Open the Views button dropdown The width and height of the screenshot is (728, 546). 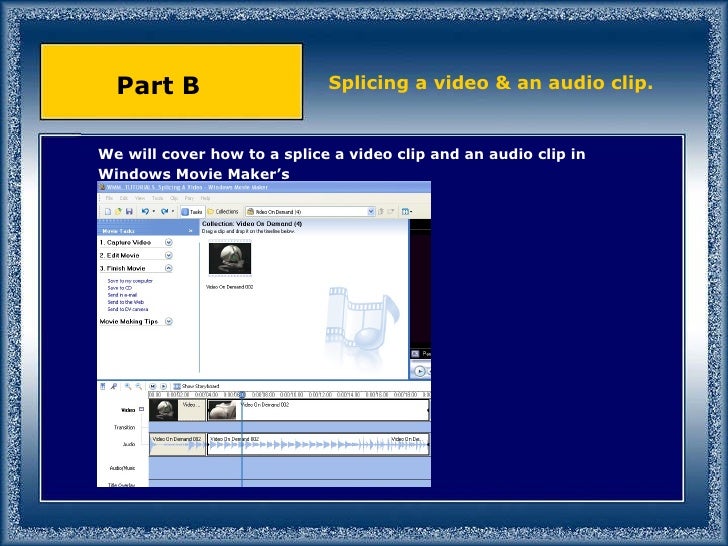(x=407, y=212)
